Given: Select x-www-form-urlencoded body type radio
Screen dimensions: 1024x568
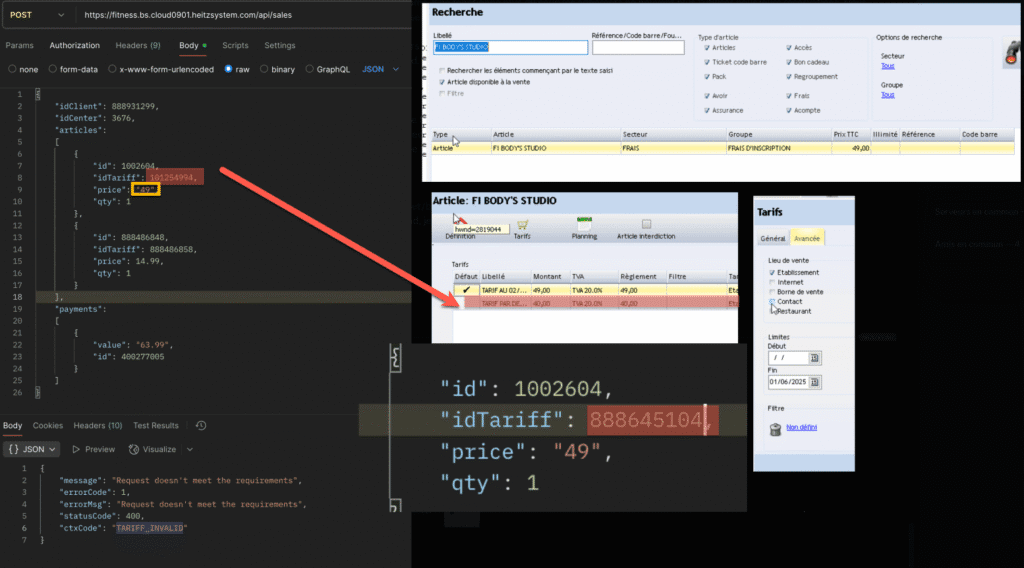Looking at the screenshot, I should click(x=112, y=69).
